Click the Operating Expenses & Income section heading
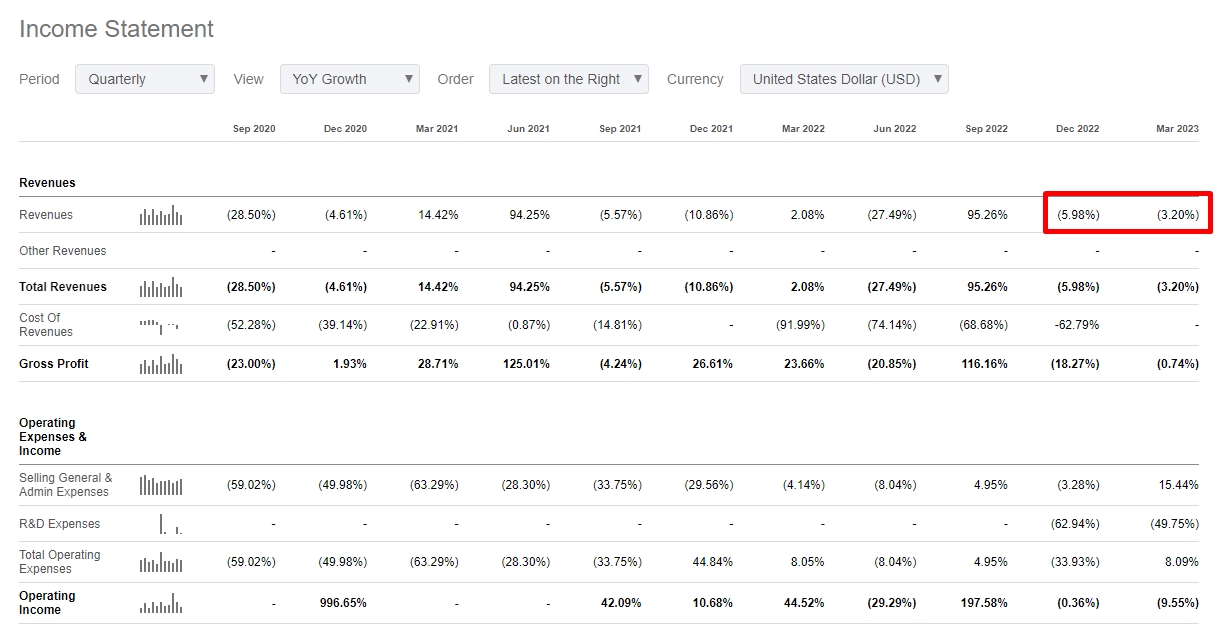This screenshot has height=630, width=1219. (x=52, y=437)
